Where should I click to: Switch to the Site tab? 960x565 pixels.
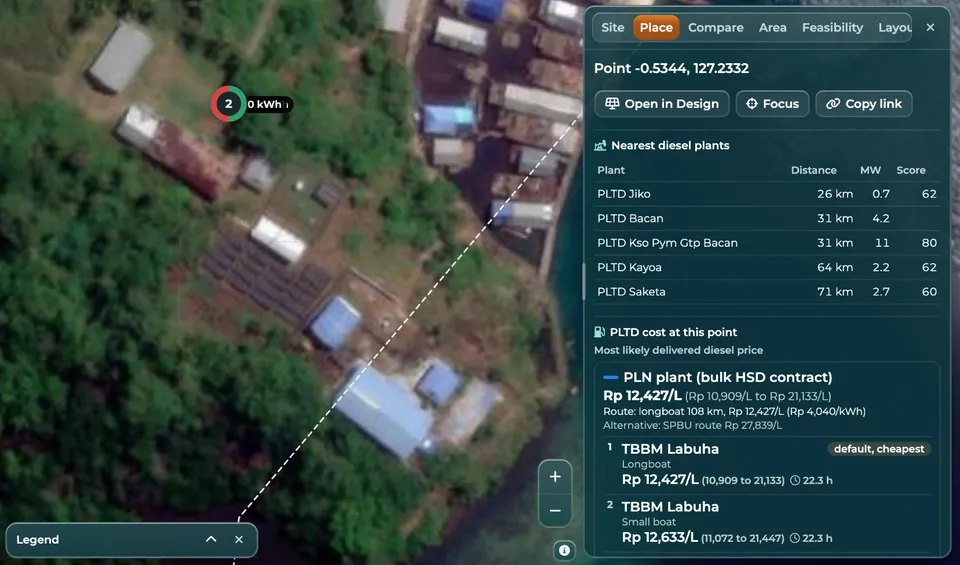click(x=612, y=28)
